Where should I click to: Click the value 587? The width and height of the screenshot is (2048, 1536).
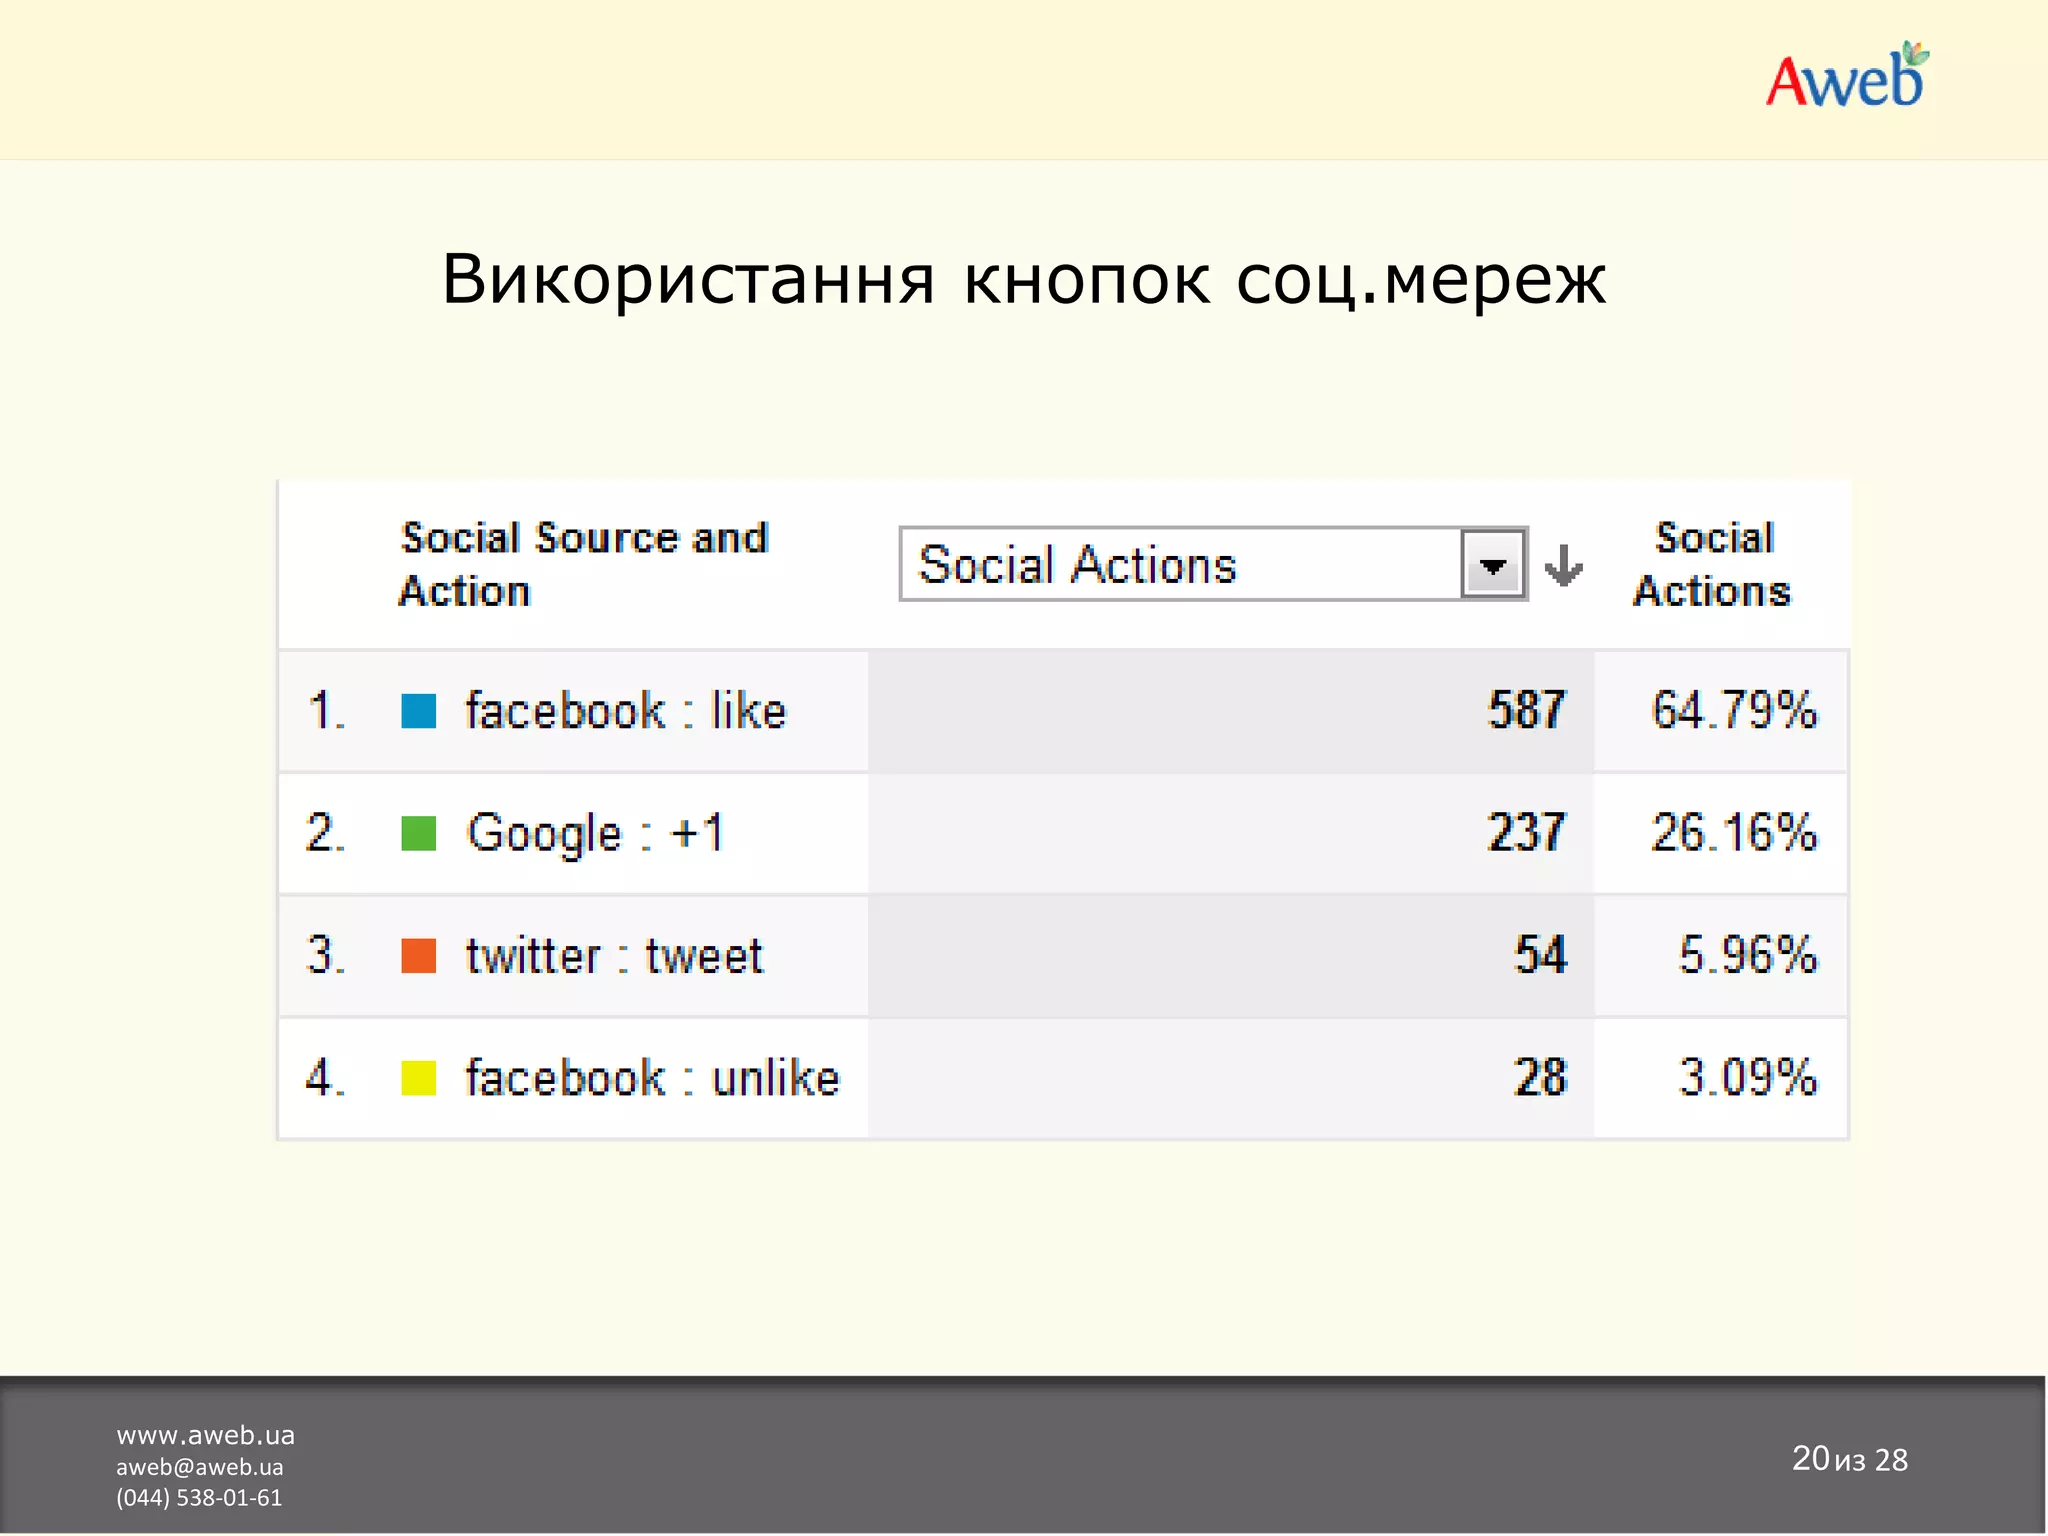pos(1526,711)
